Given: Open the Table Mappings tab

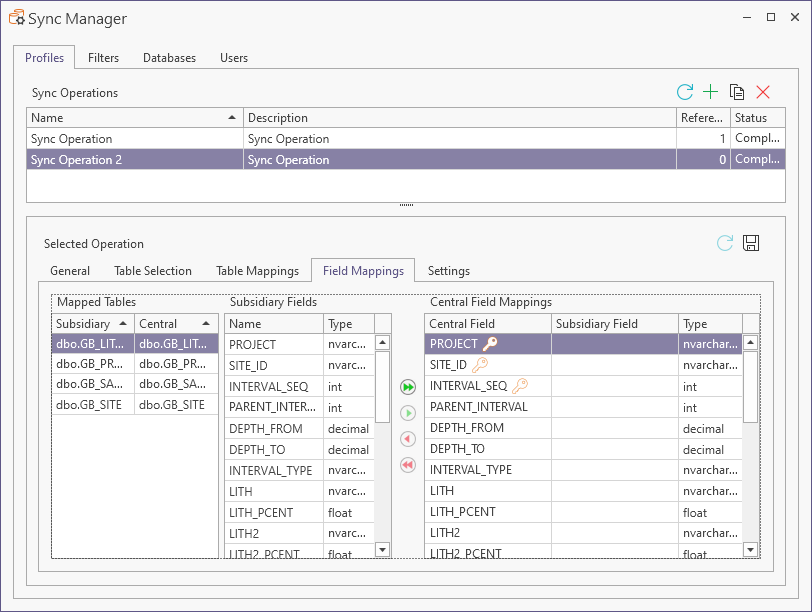Looking at the screenshot, I should pos(257,270).
